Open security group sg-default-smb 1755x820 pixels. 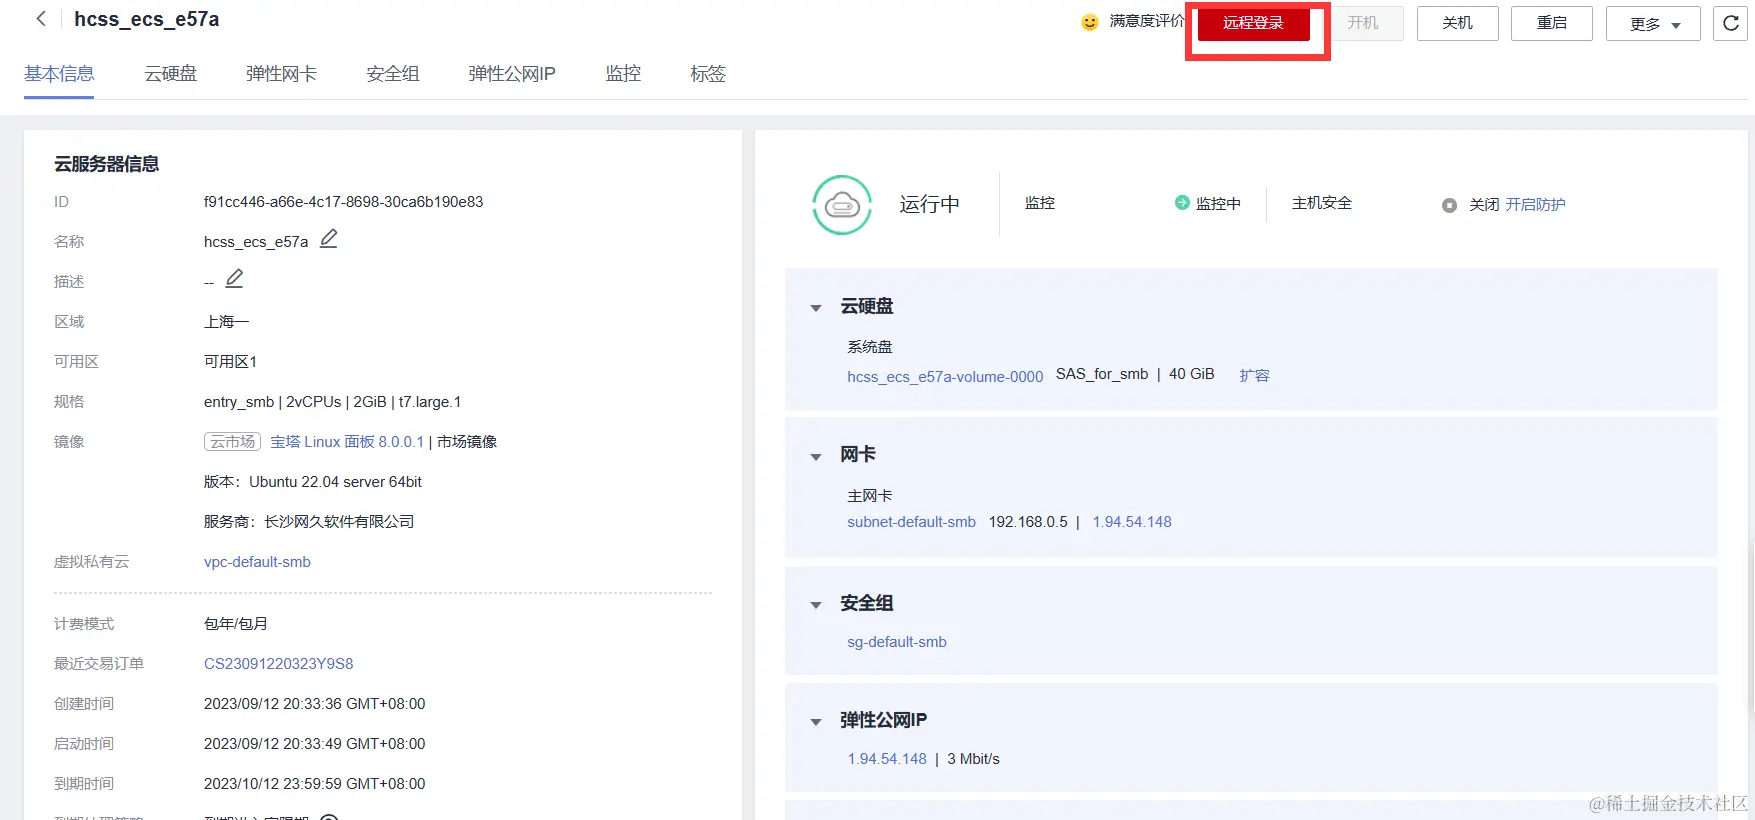click(x=897, y=642)
